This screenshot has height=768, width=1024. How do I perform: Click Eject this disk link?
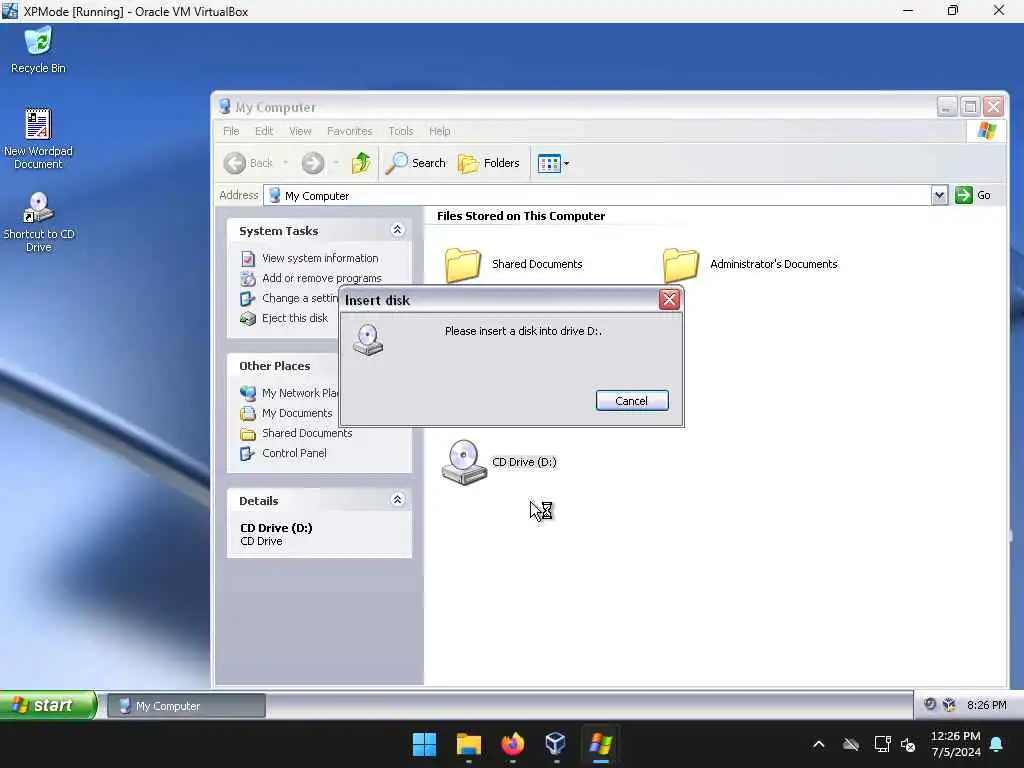tap(295, 318)
